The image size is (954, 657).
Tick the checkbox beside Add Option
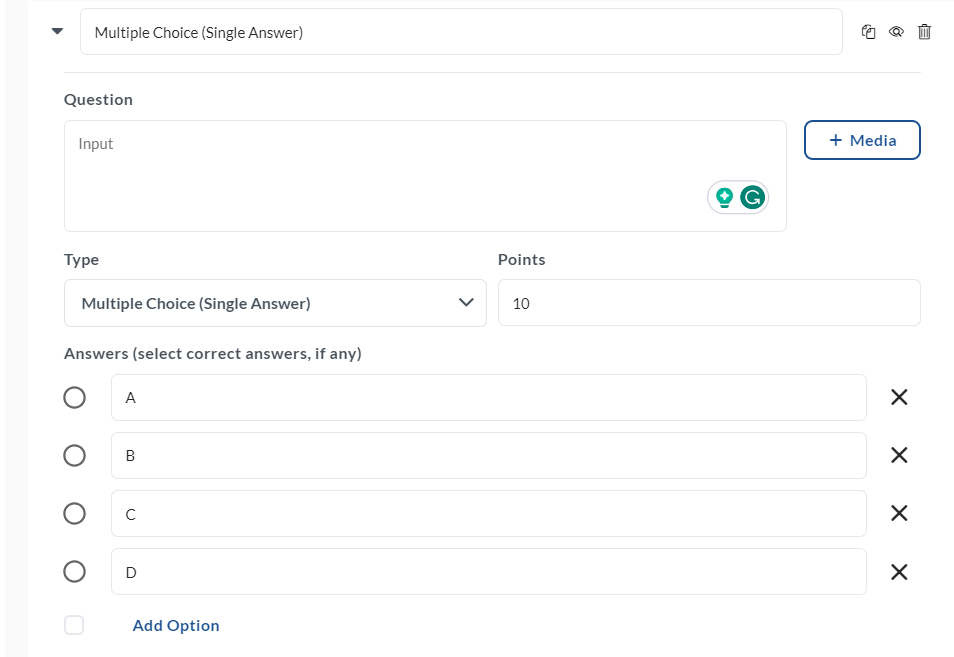click(x=74, y=625)
